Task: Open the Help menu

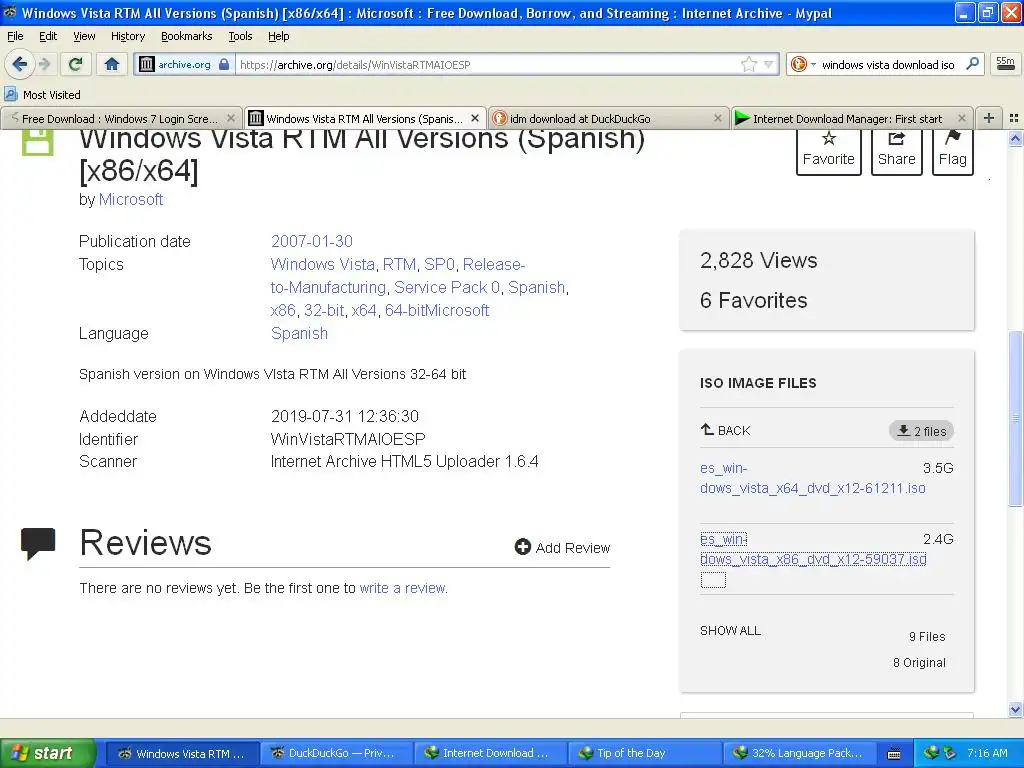Action: [278, 36]
